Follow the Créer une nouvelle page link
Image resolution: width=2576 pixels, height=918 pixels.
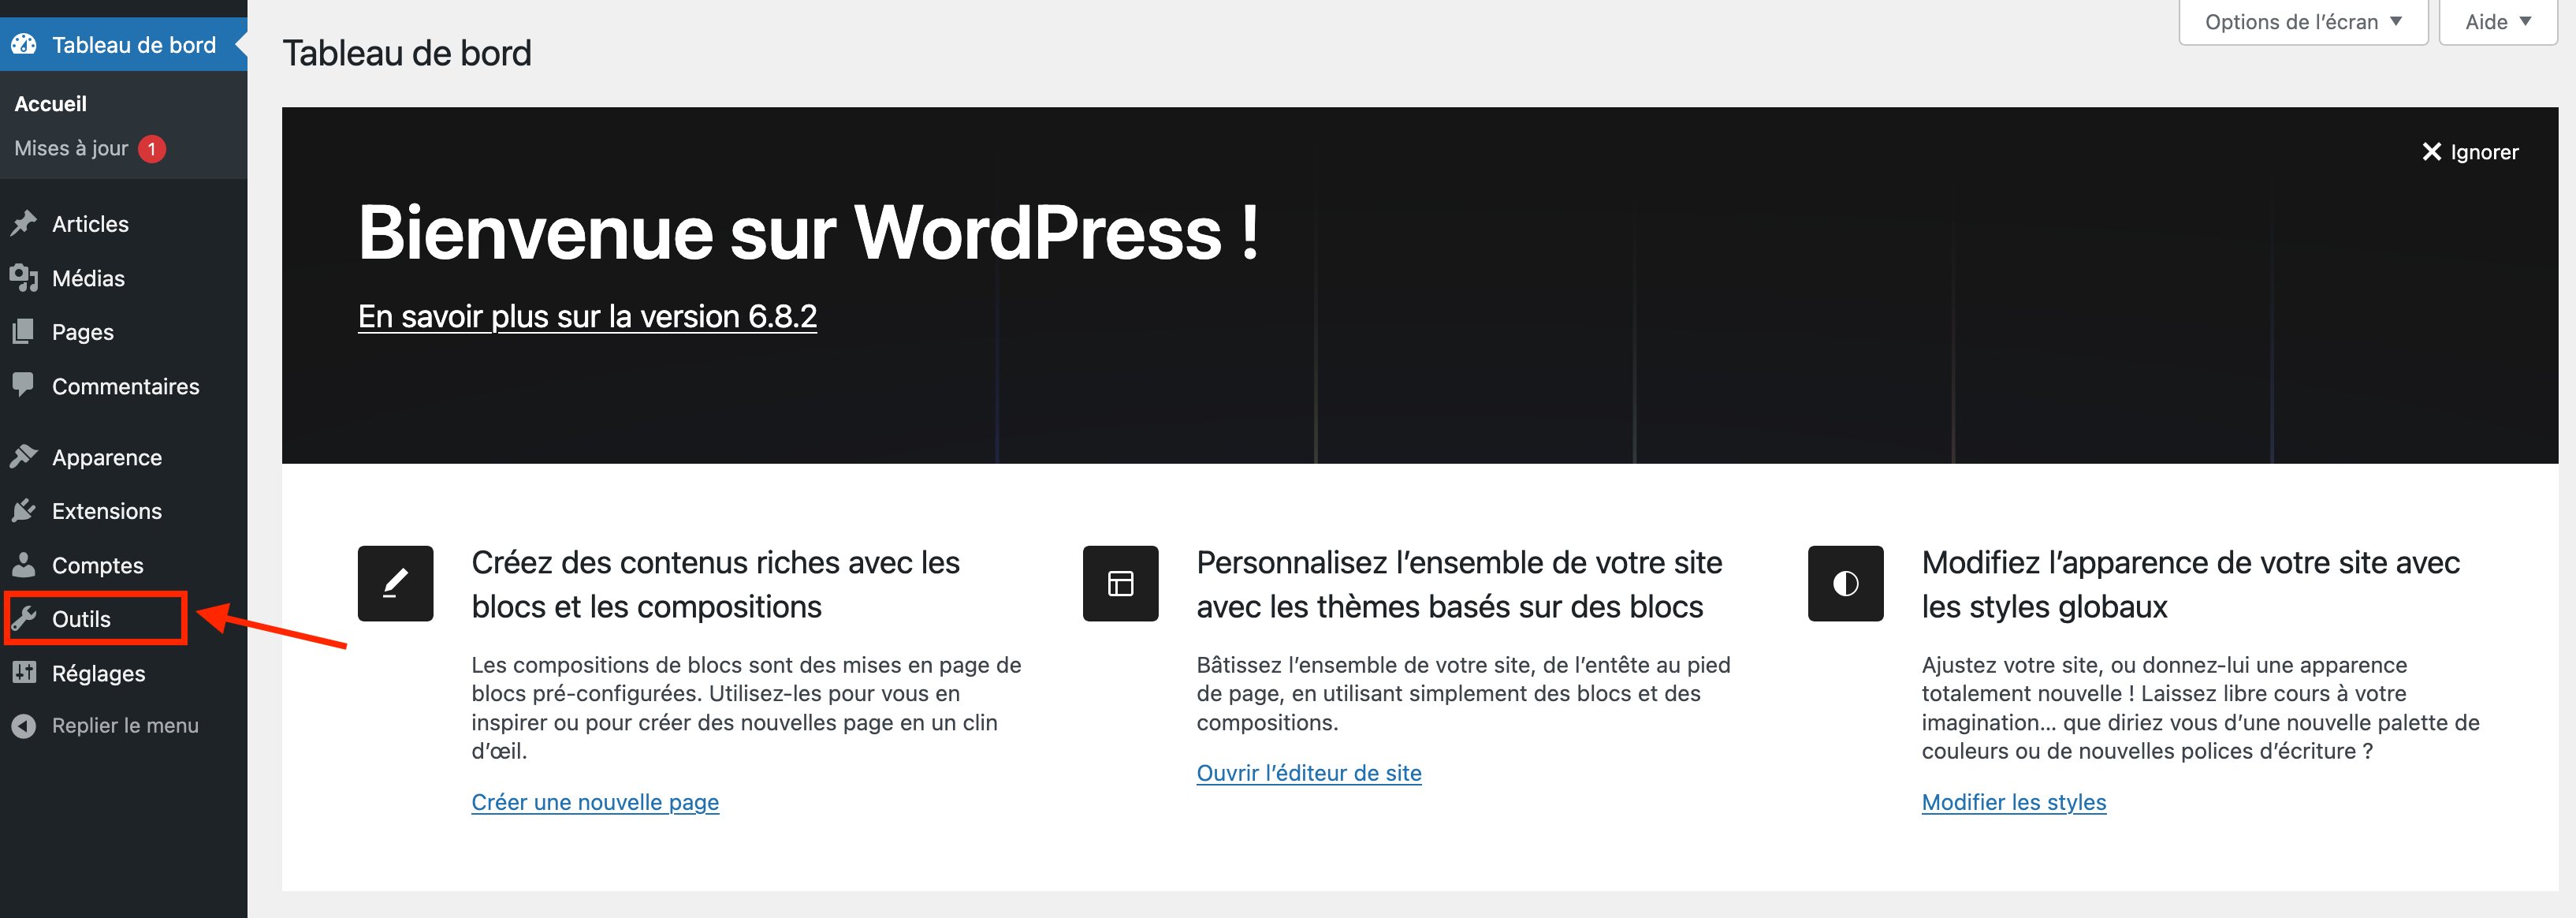point(595,802)
